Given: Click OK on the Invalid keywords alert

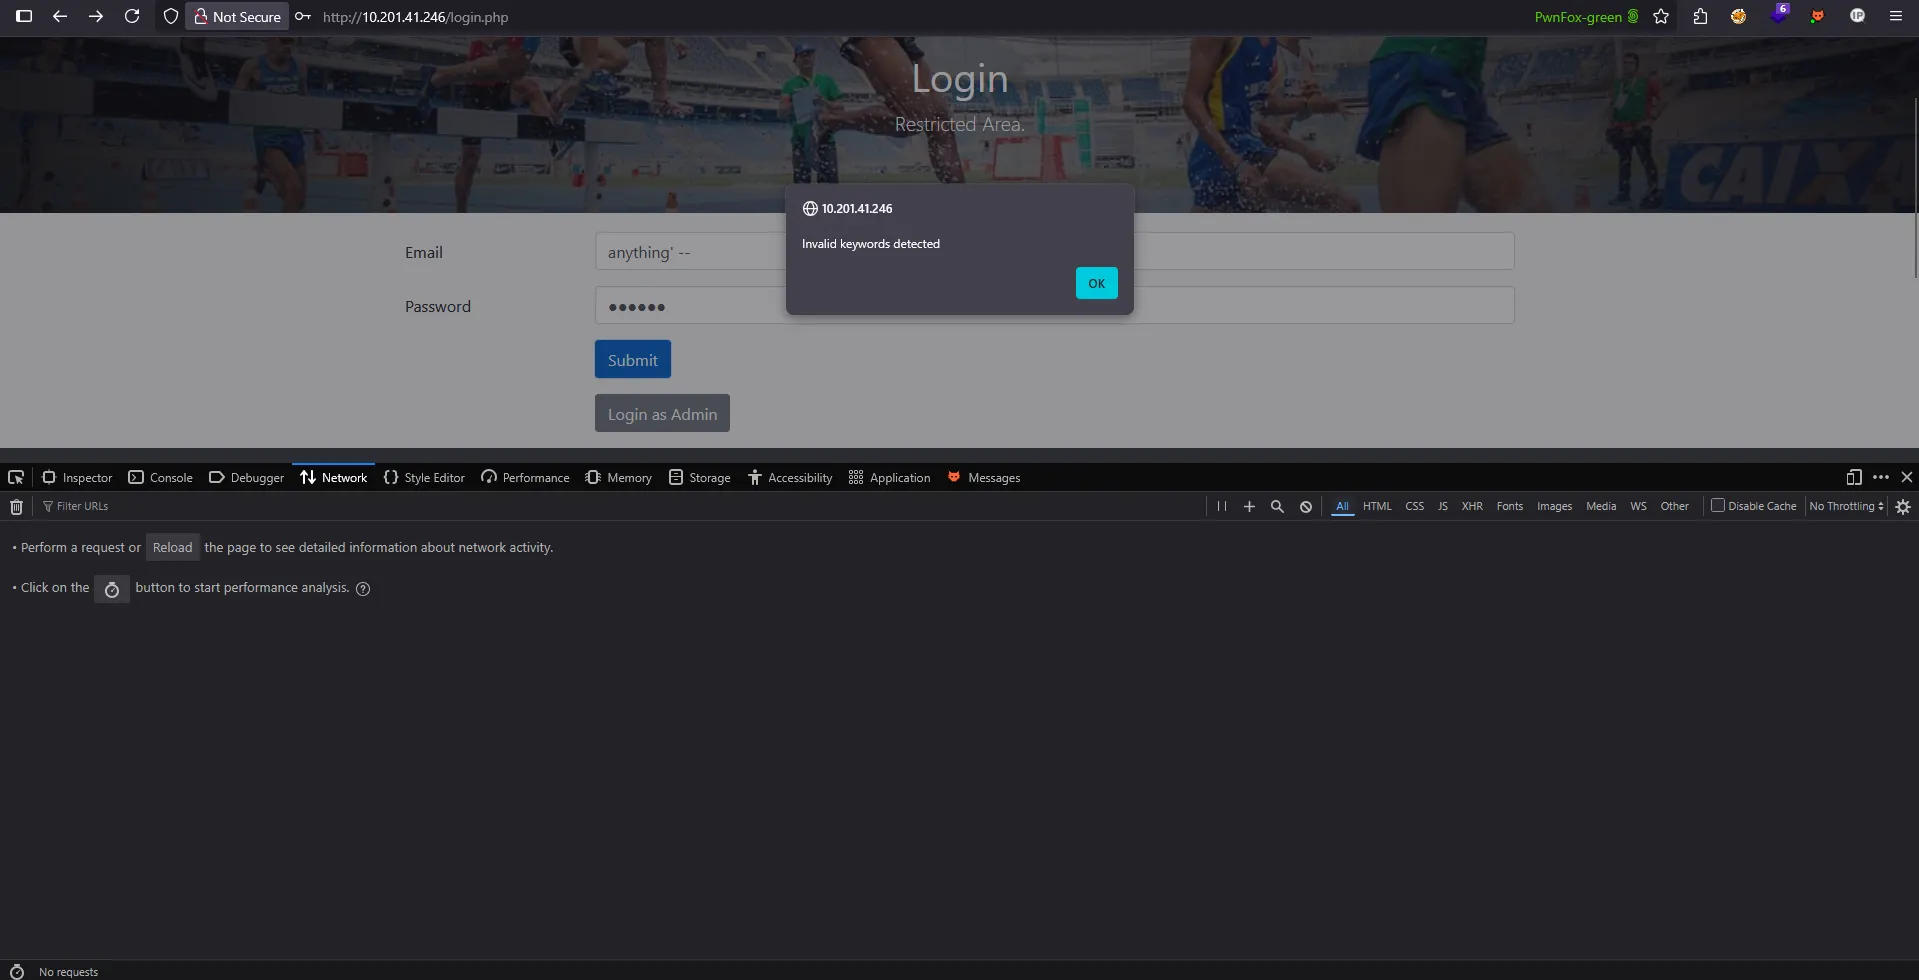Looking at the screenshot, I should tap(1096, 283).
